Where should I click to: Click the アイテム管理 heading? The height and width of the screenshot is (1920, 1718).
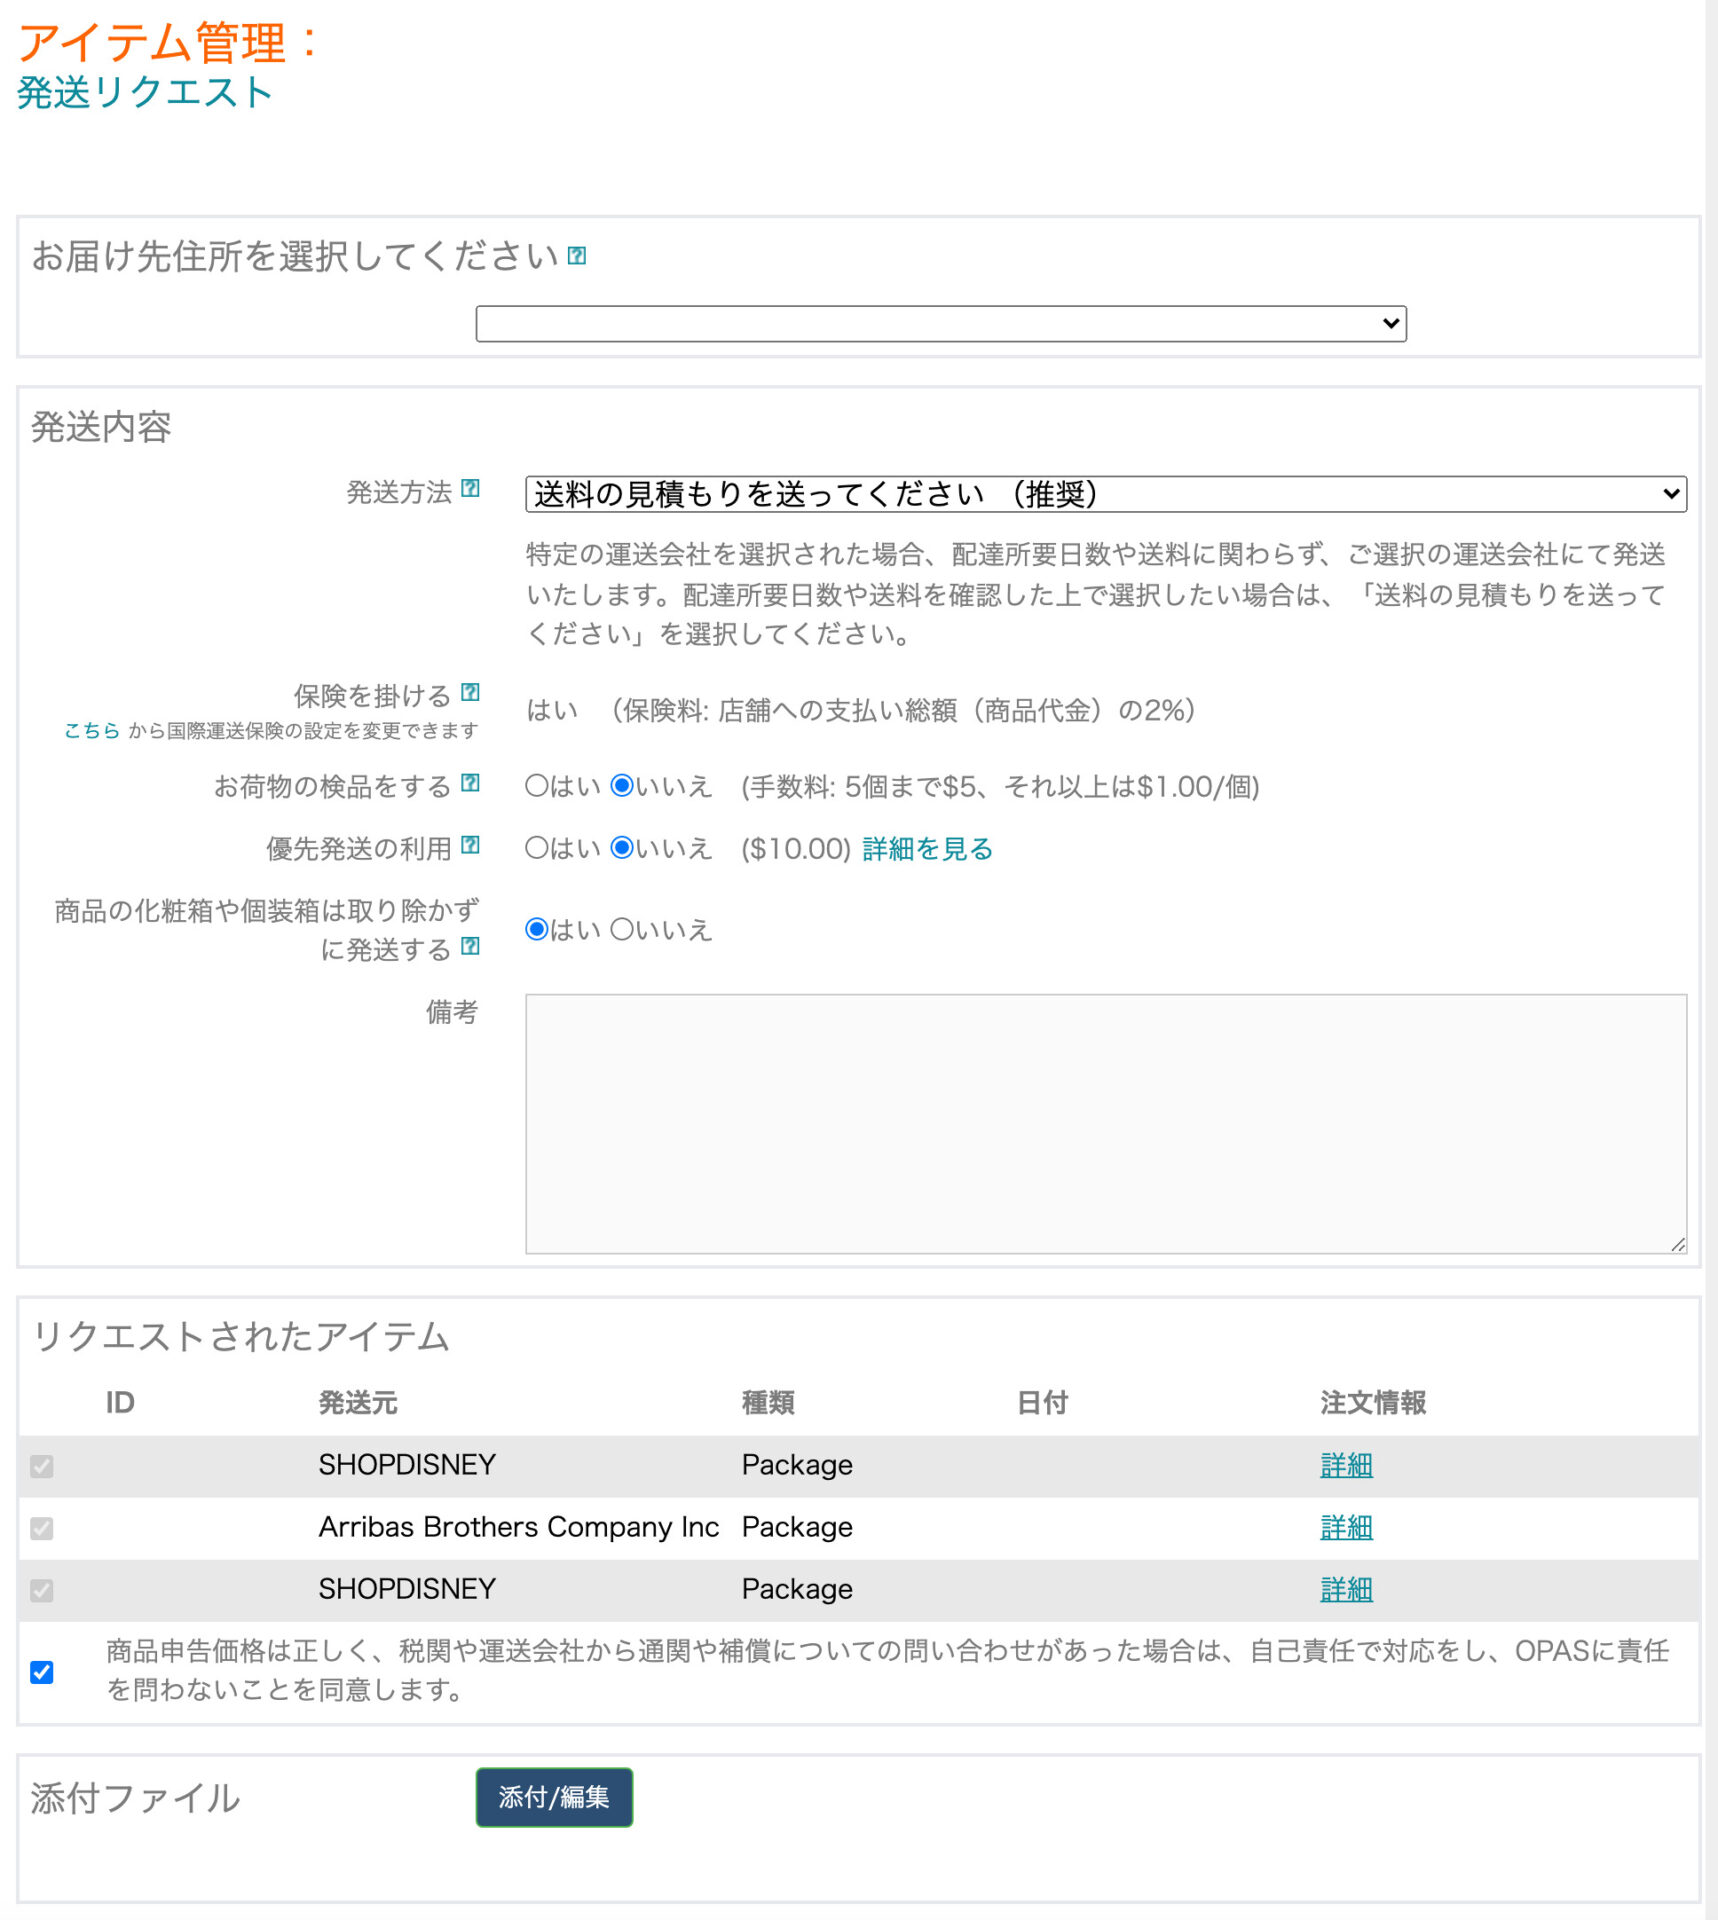[167, 43]
